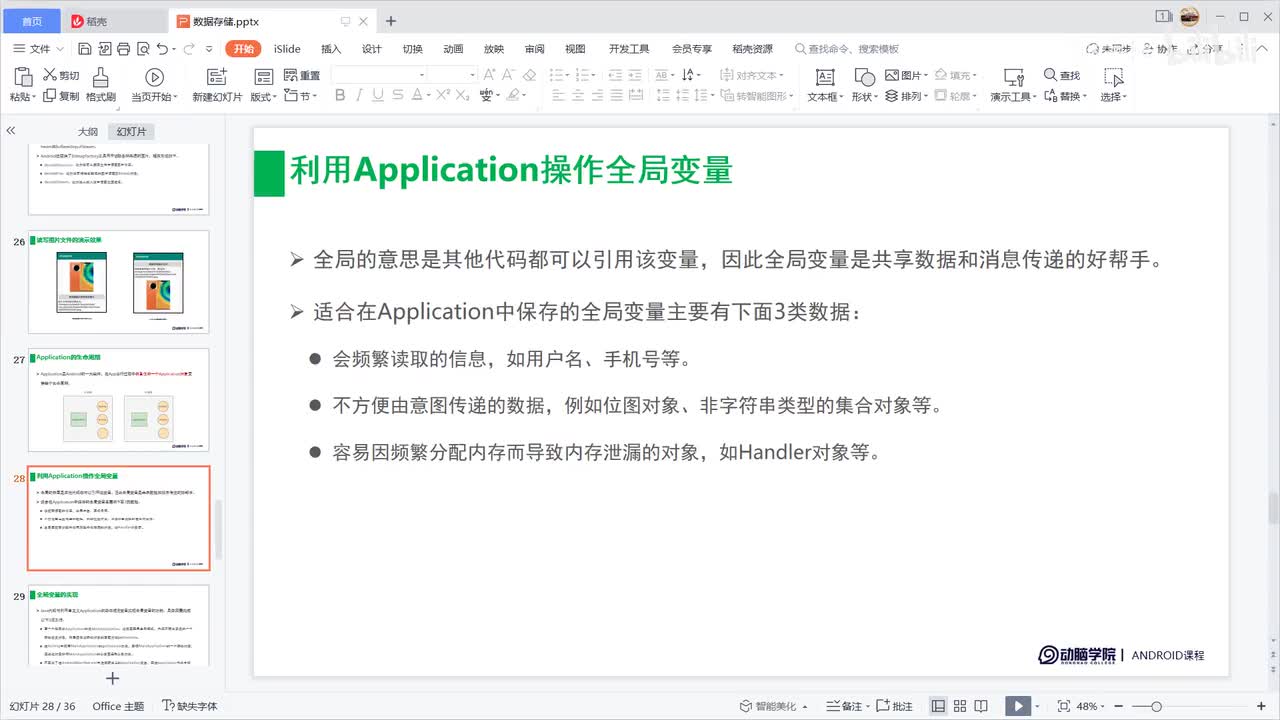
Task: Undo the last action
Action: (162, 49)
